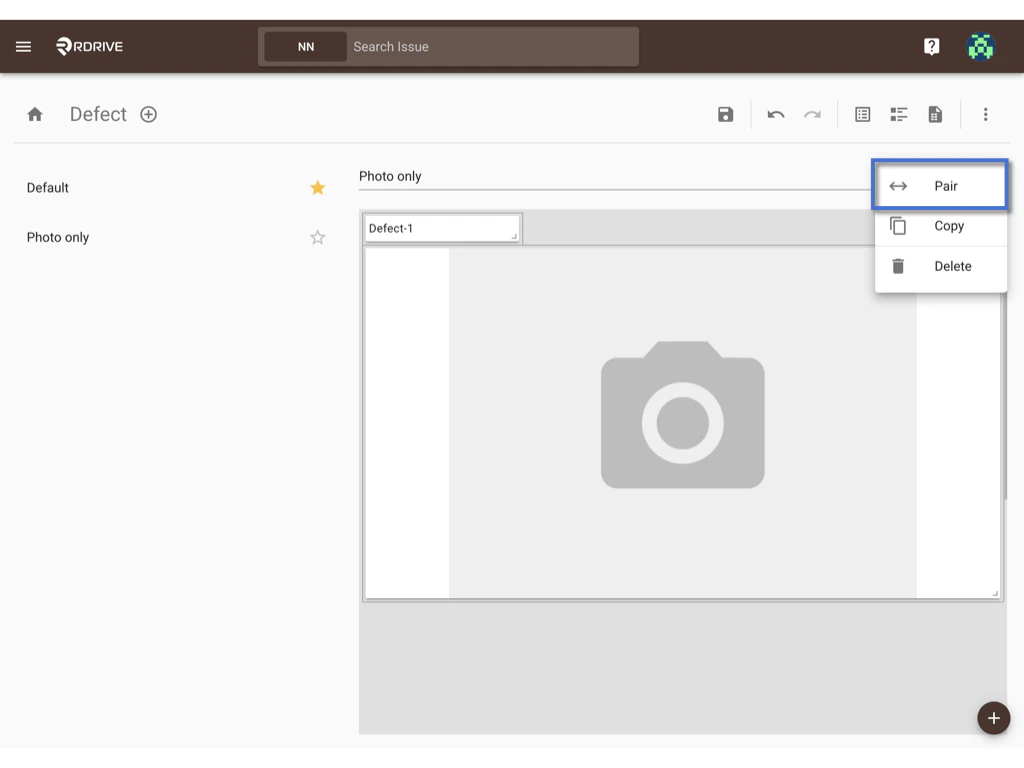Click the redo arrow icon
The height and width of the screenshot is (768, 1024).
pos(812,114)
